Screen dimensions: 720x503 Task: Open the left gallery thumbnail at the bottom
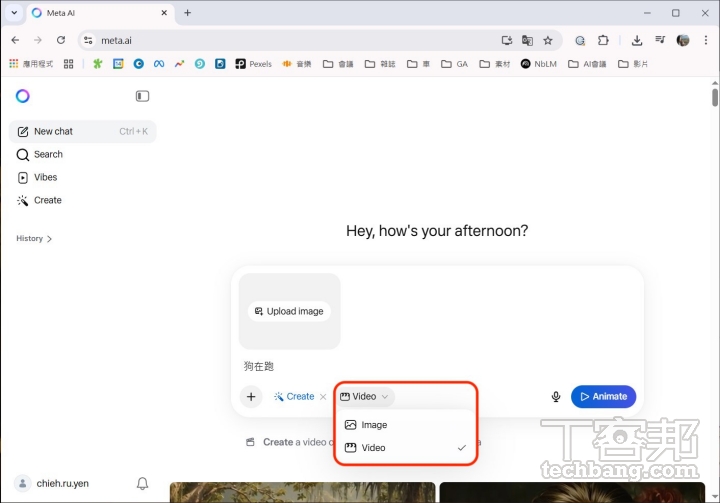302,492
